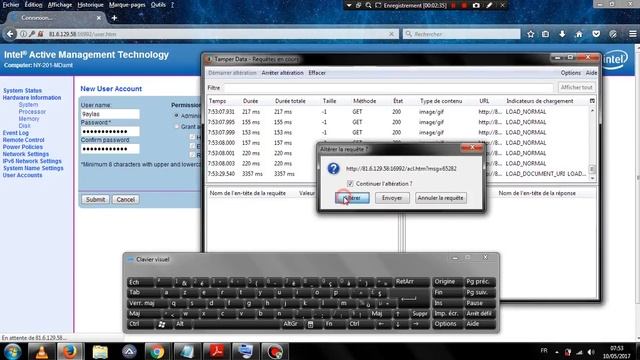Sort by Durée totale column header
Screen dimensions: 640x360
290,101
